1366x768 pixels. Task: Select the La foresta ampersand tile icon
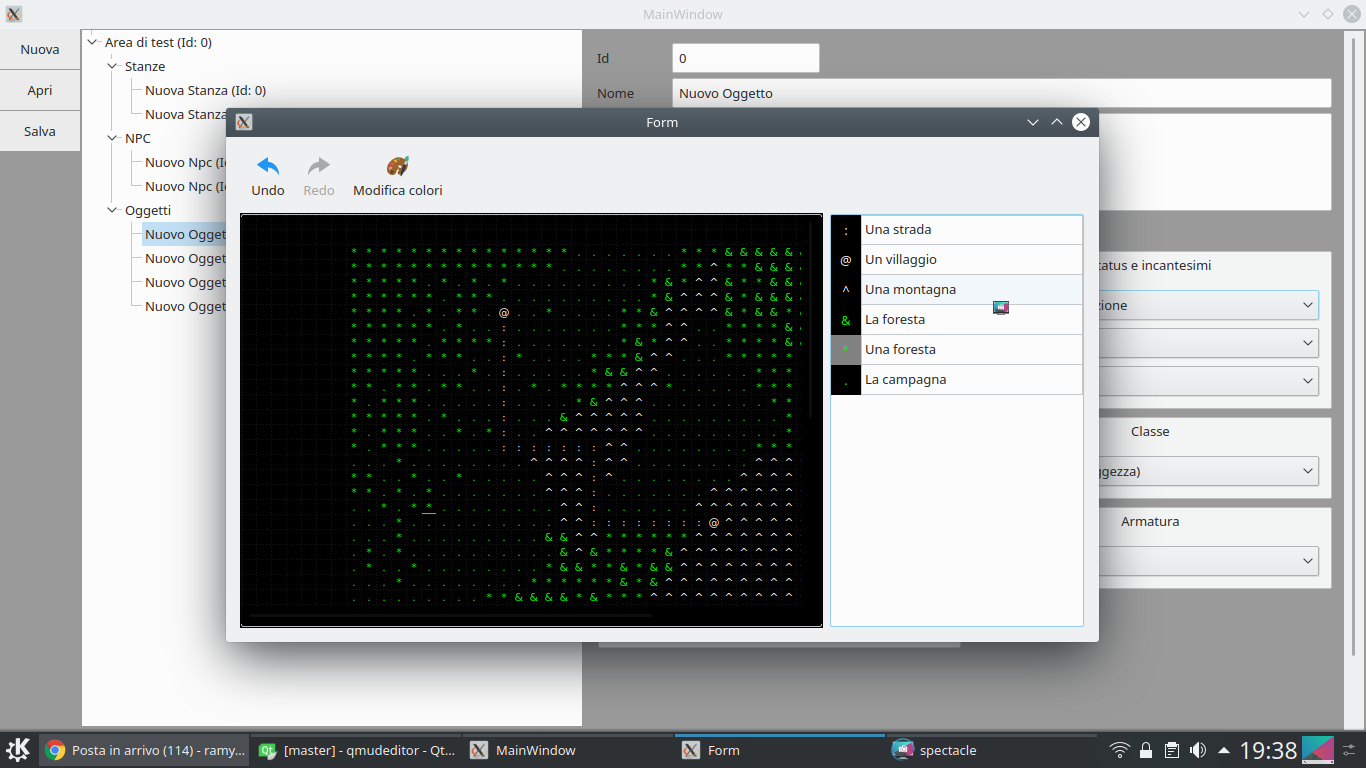846,320
